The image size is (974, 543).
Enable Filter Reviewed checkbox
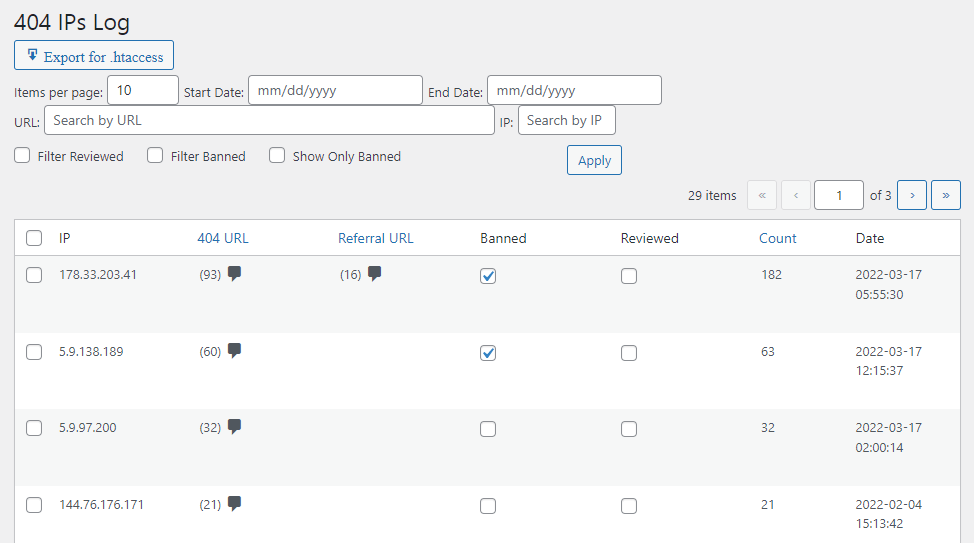click(22, 156)
